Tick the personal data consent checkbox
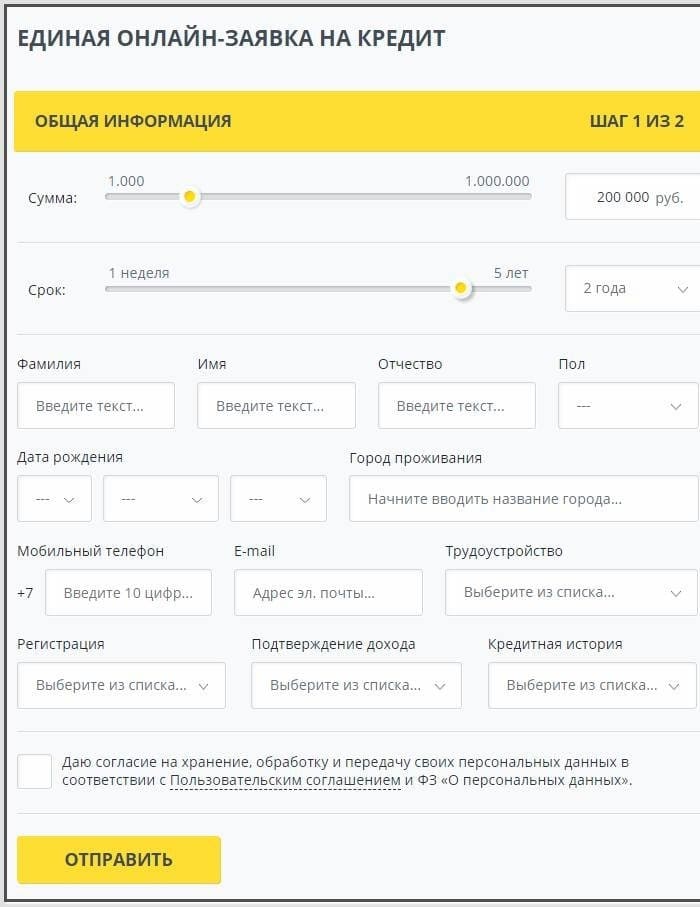The image size is (700, 907). point(34,771)
